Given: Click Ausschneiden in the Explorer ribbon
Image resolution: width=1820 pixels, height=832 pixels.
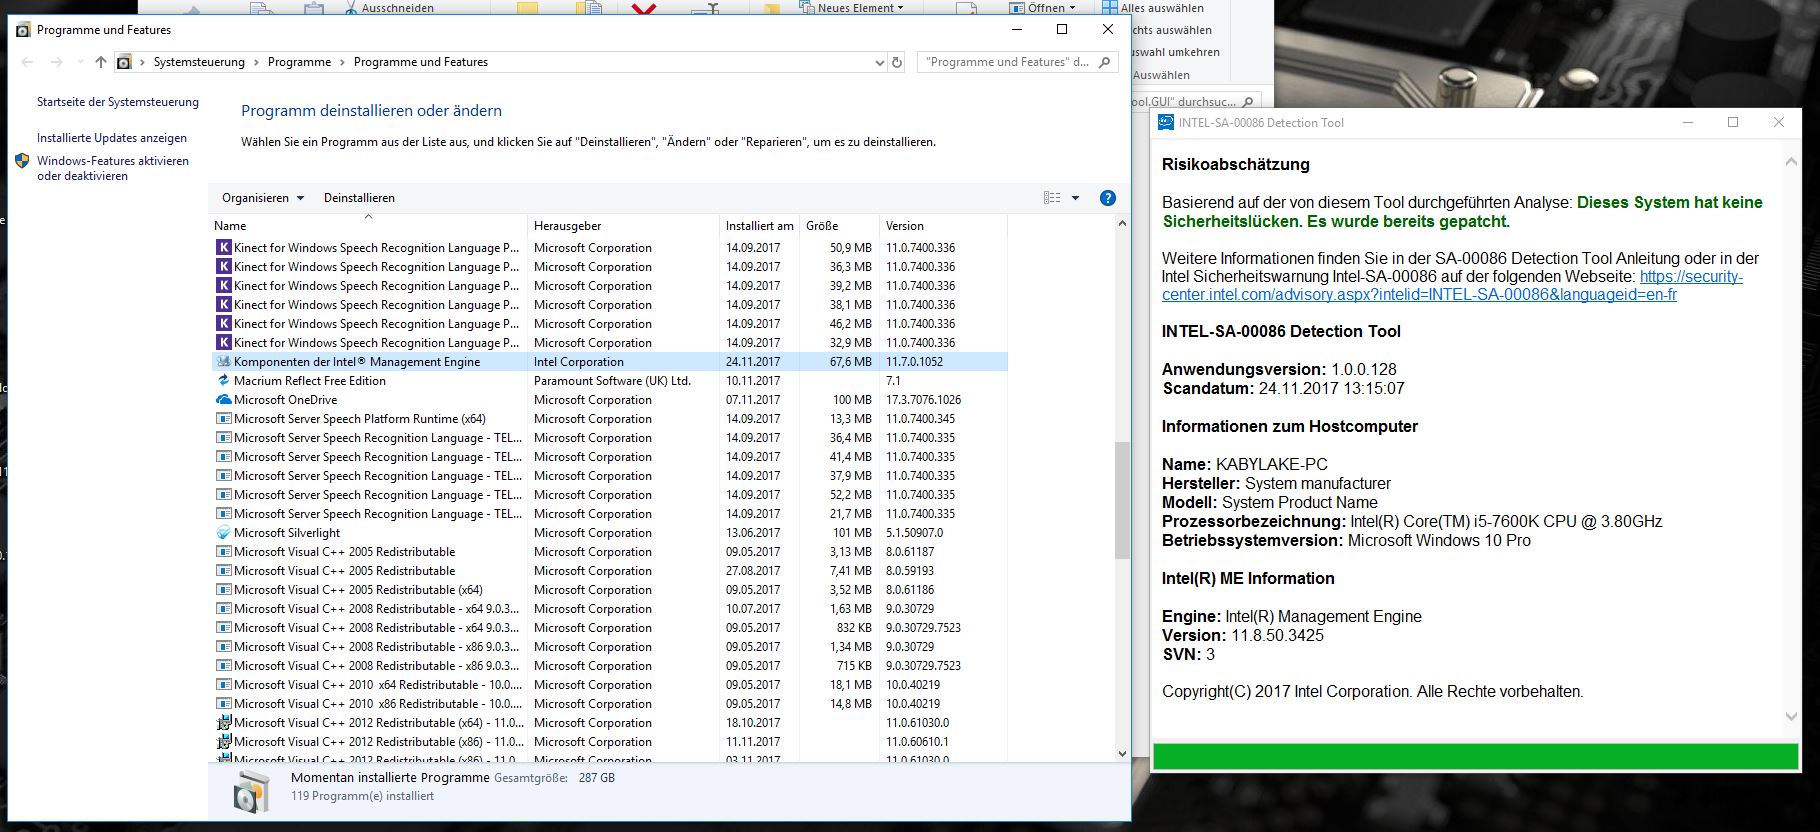Looking at the screenshot, I should [x=390, y=8].
